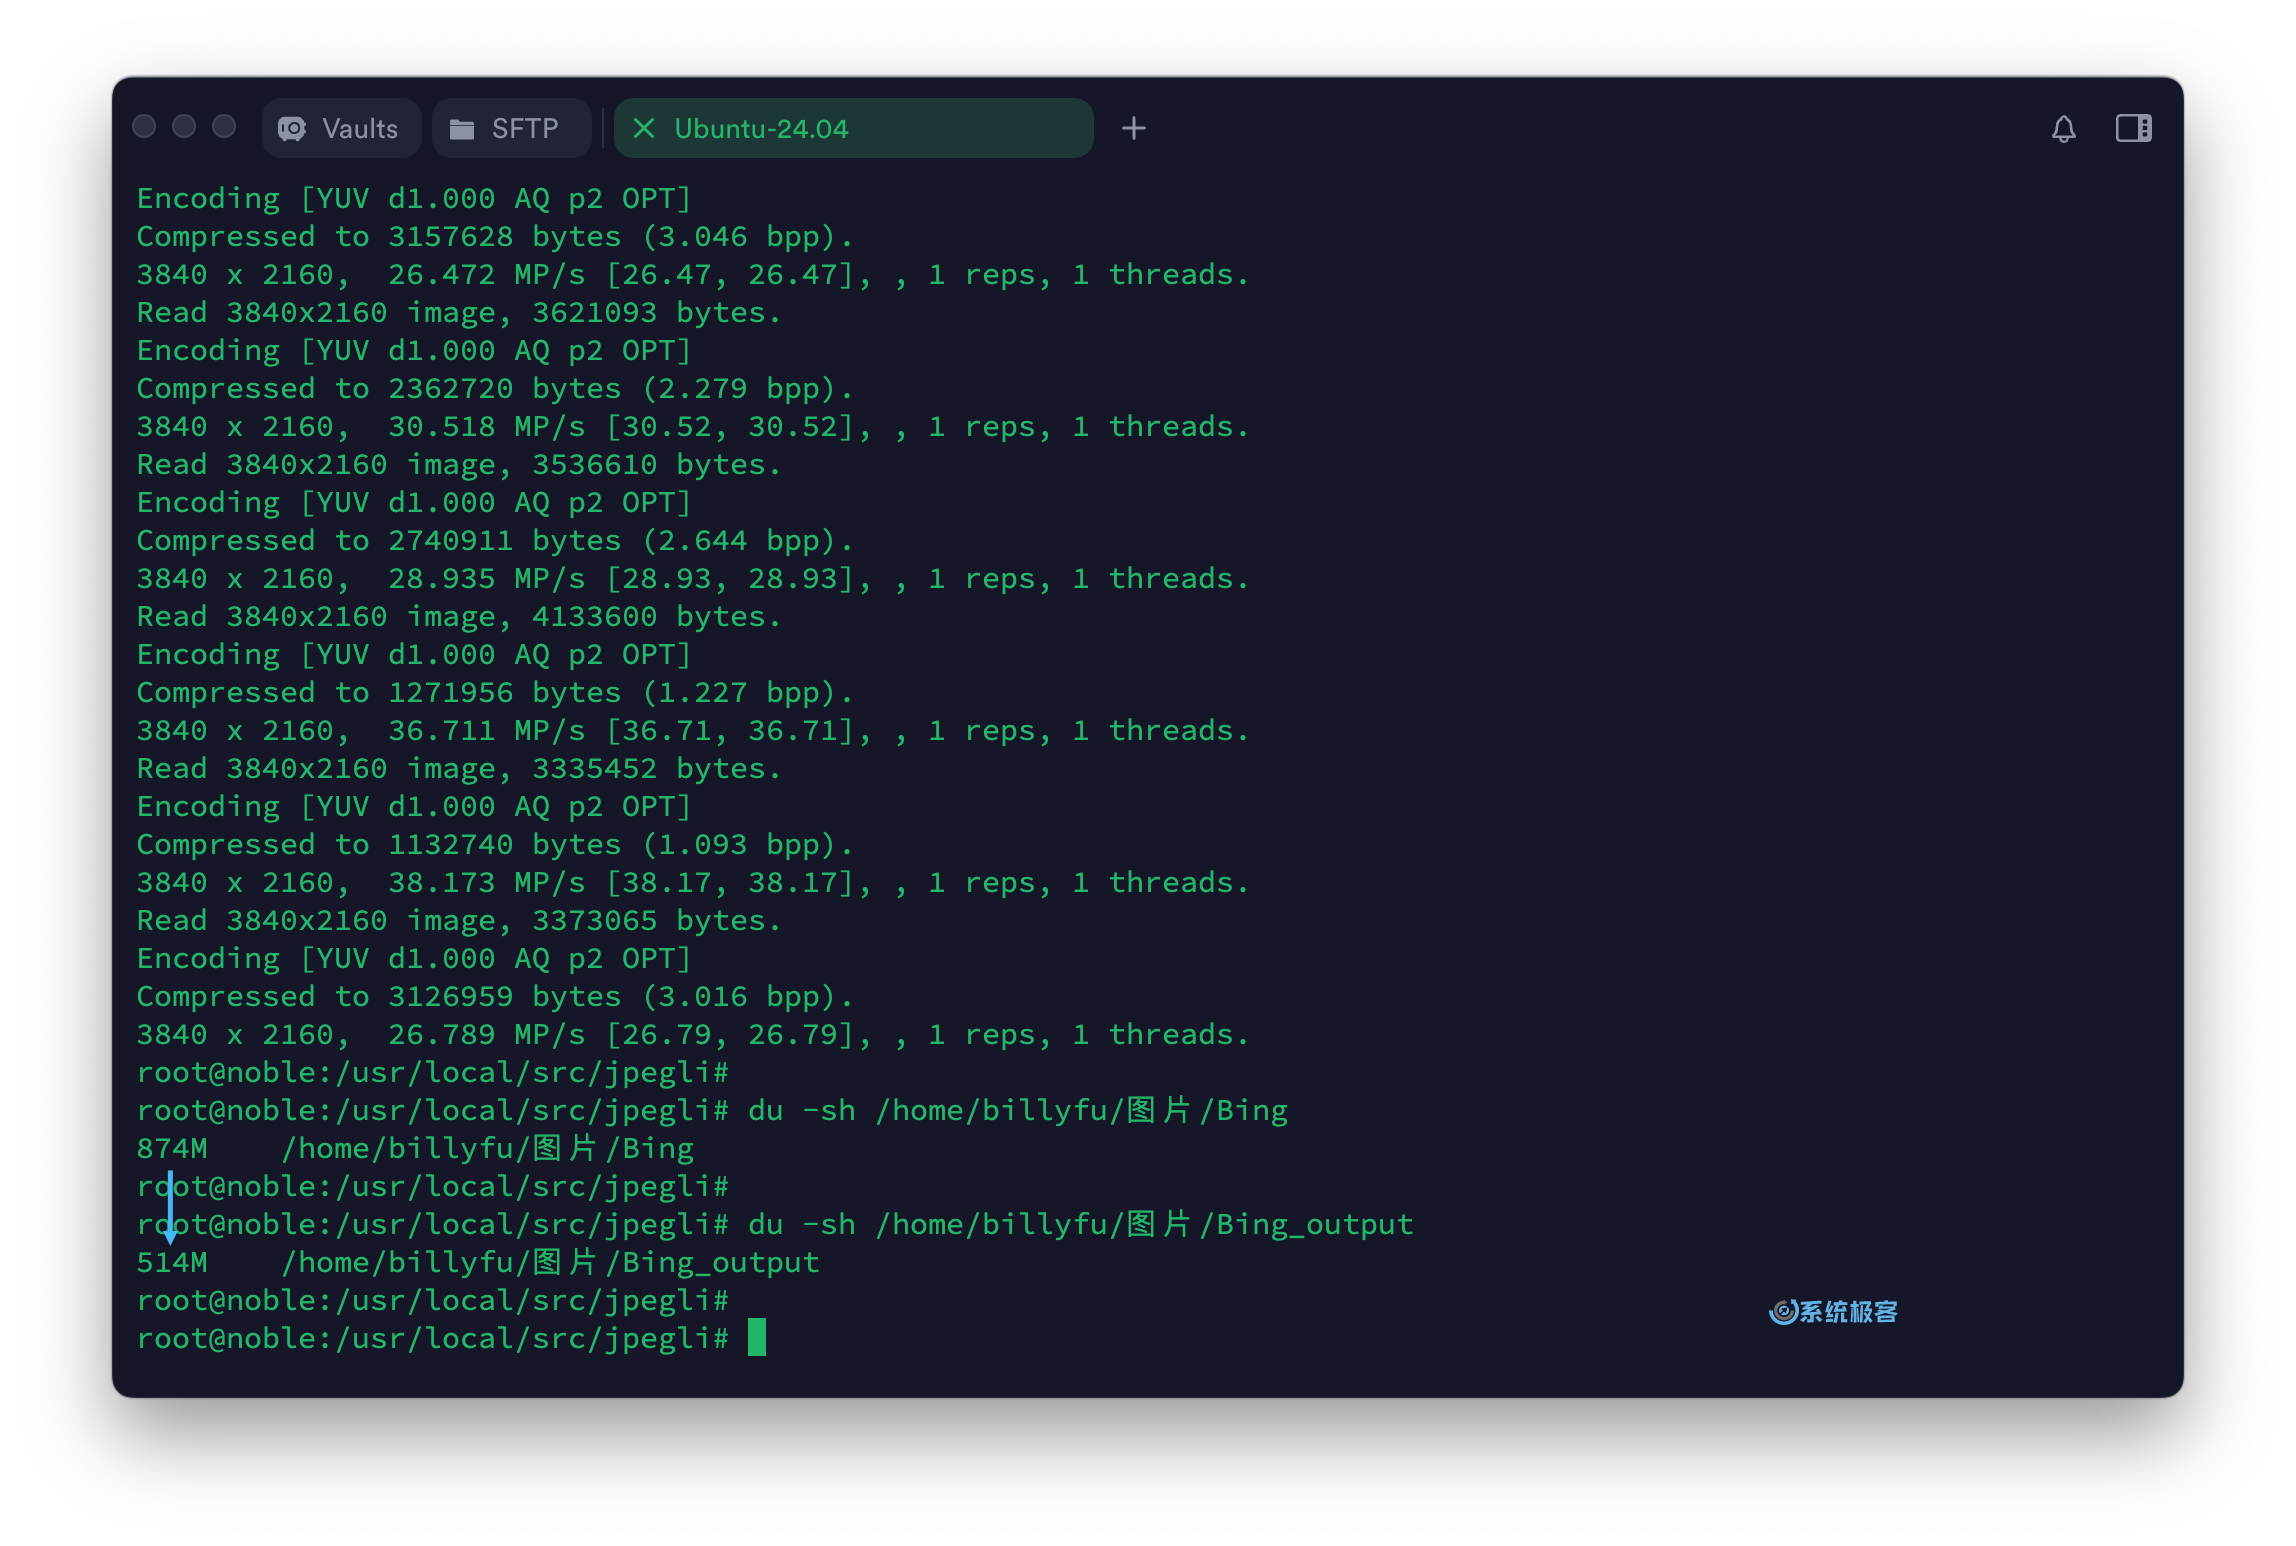Click the '36.711 MP/s' speed line
2296x1546 pixels.
pyautogui.click(x=693, y=731)
